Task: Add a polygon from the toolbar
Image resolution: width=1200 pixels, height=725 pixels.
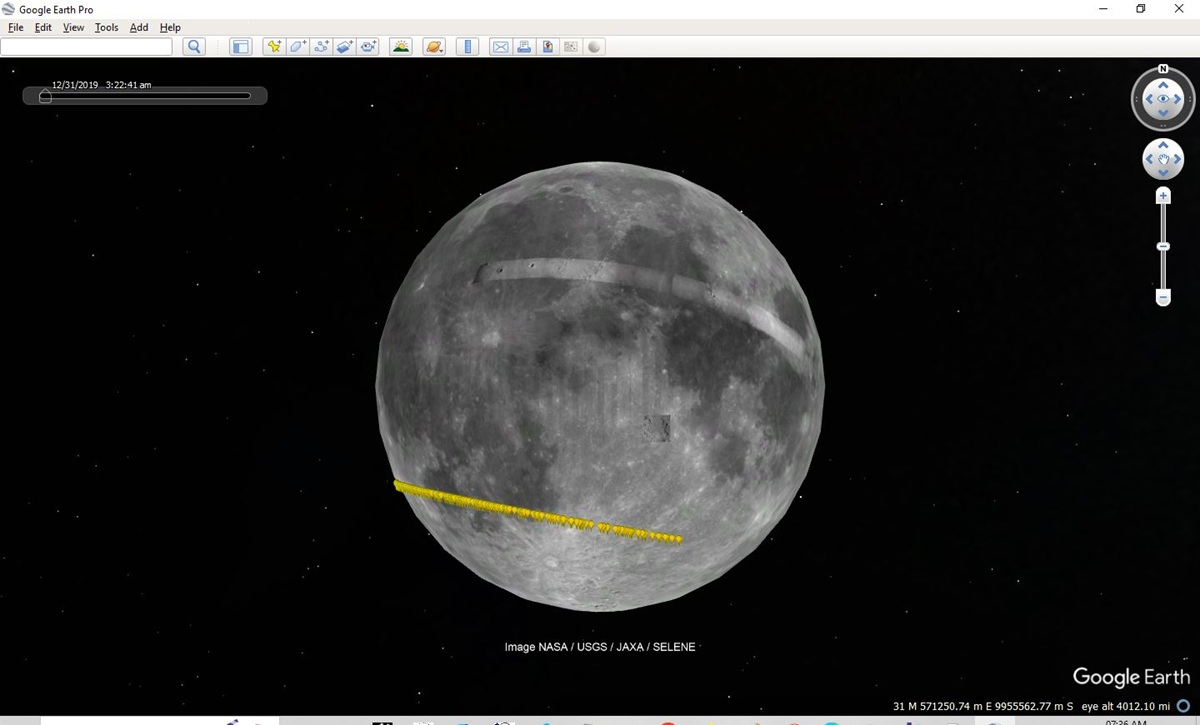Action: tap(298, 46)
